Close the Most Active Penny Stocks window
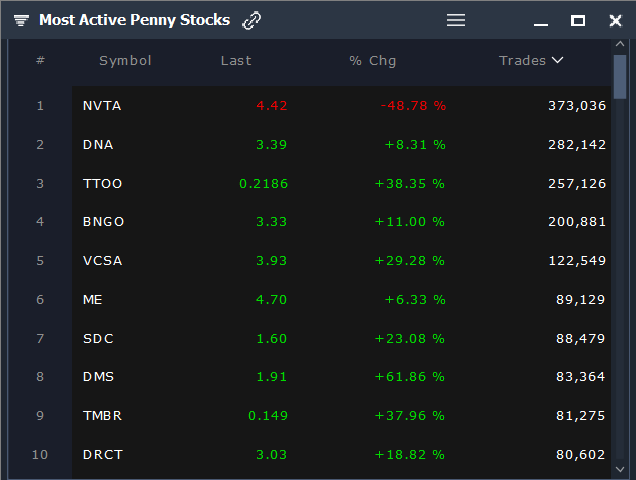636x480 pixels. (615, 20)
